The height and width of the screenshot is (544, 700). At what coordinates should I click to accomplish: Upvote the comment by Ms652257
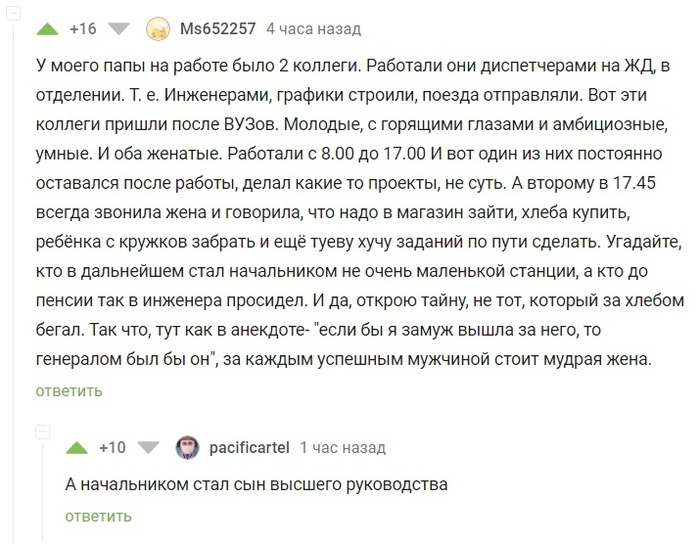click(47, 29)
